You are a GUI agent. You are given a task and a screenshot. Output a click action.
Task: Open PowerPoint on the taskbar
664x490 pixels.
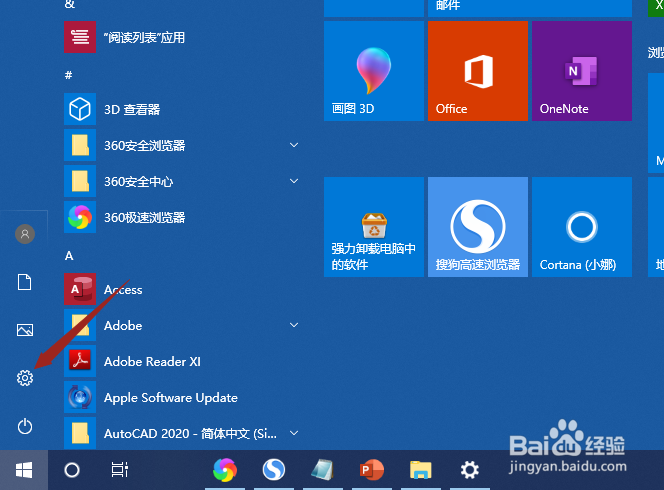pyautogui.click(x=372, y=470)
